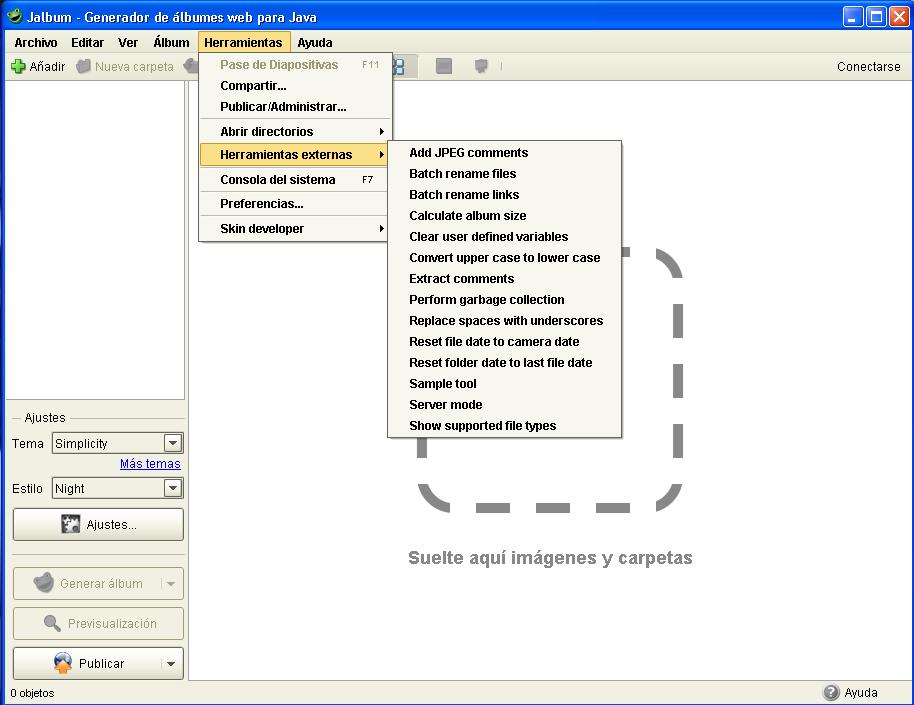This screenshot has width=914, height=705.
Task: Click the Nueva carpeta folder icon
Action: 84,66
